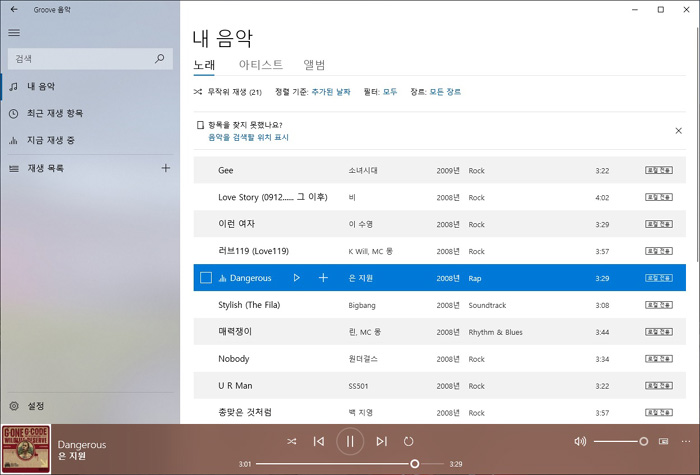Switch to the 앨범 tab
700x475 pixels.
pyautogui.click(x=314, y=65)
